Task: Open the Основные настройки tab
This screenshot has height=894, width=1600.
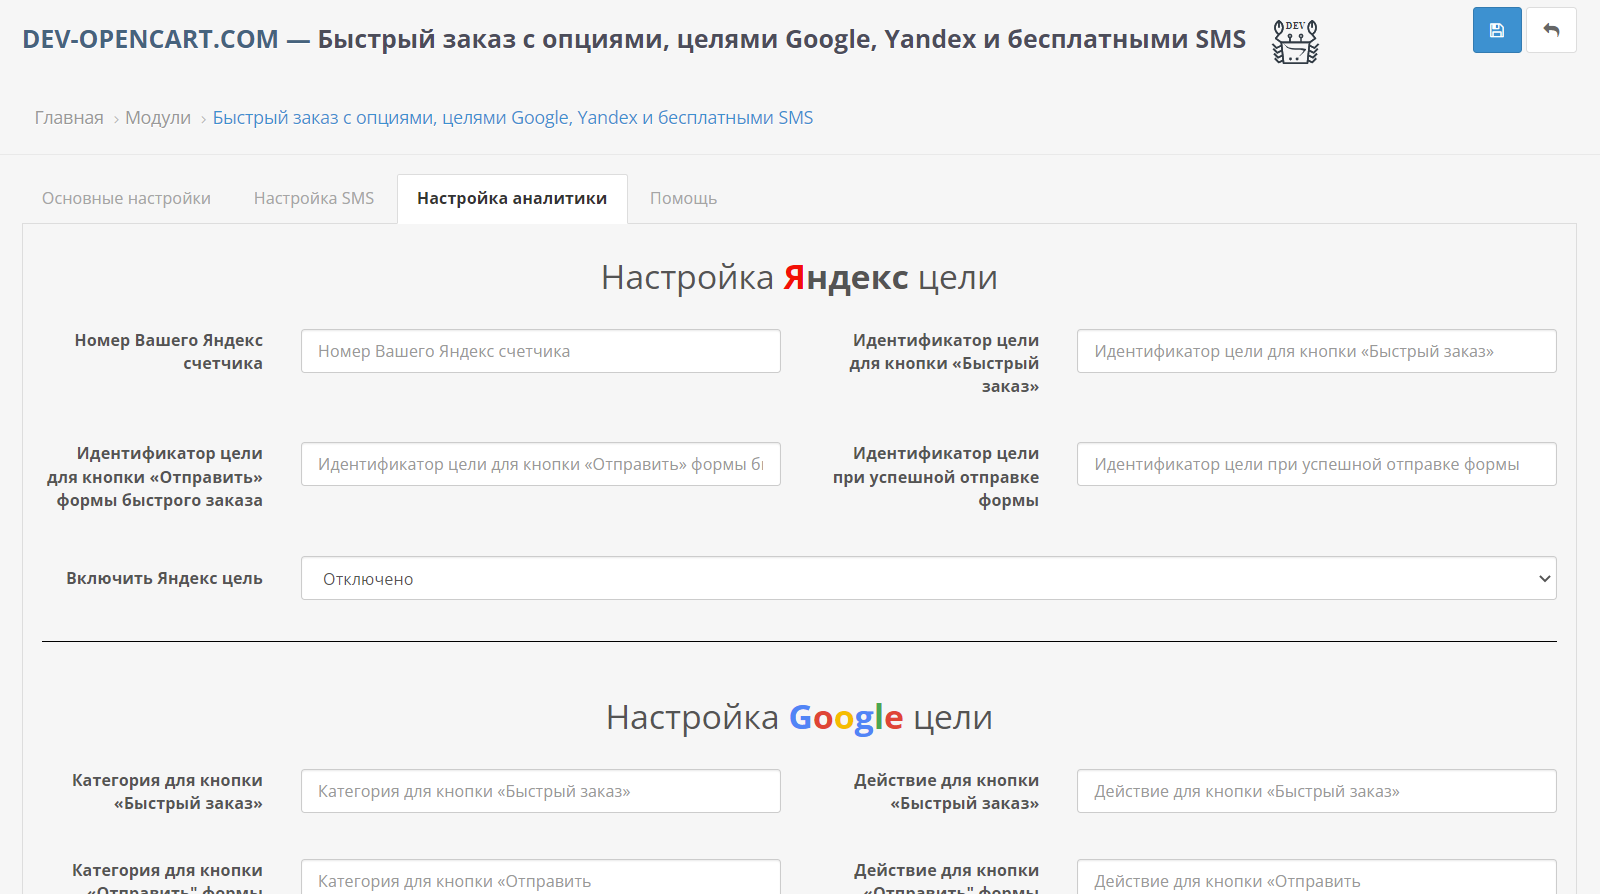Action: pos(126,198)
